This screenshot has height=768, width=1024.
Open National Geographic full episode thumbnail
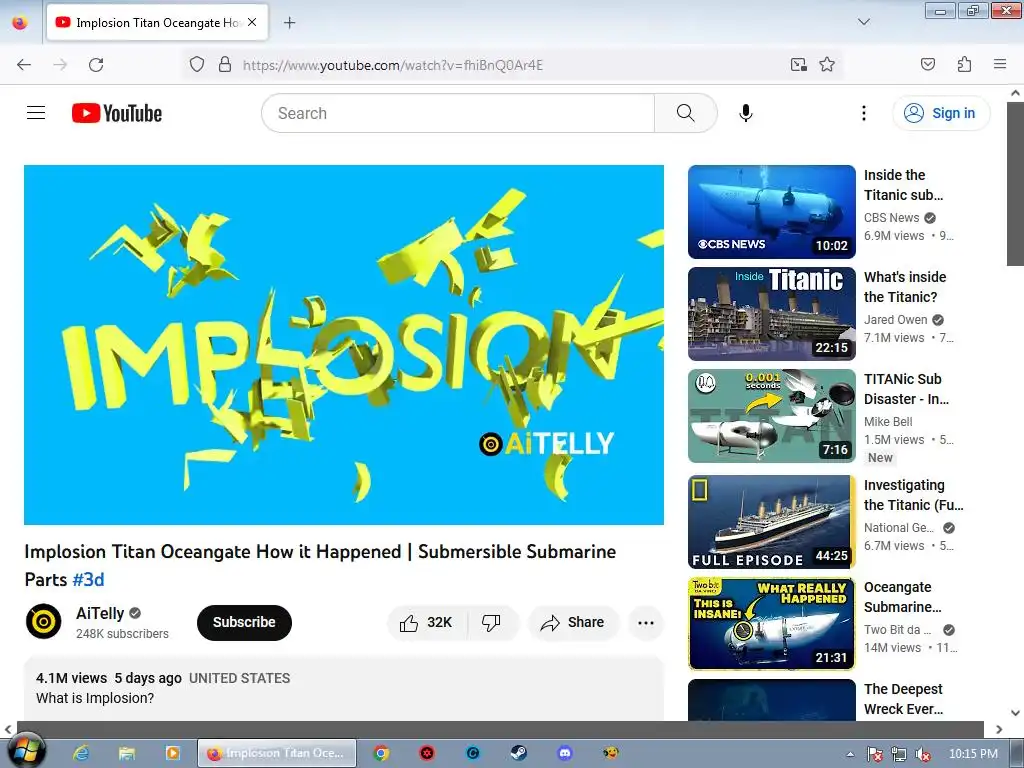772,521
